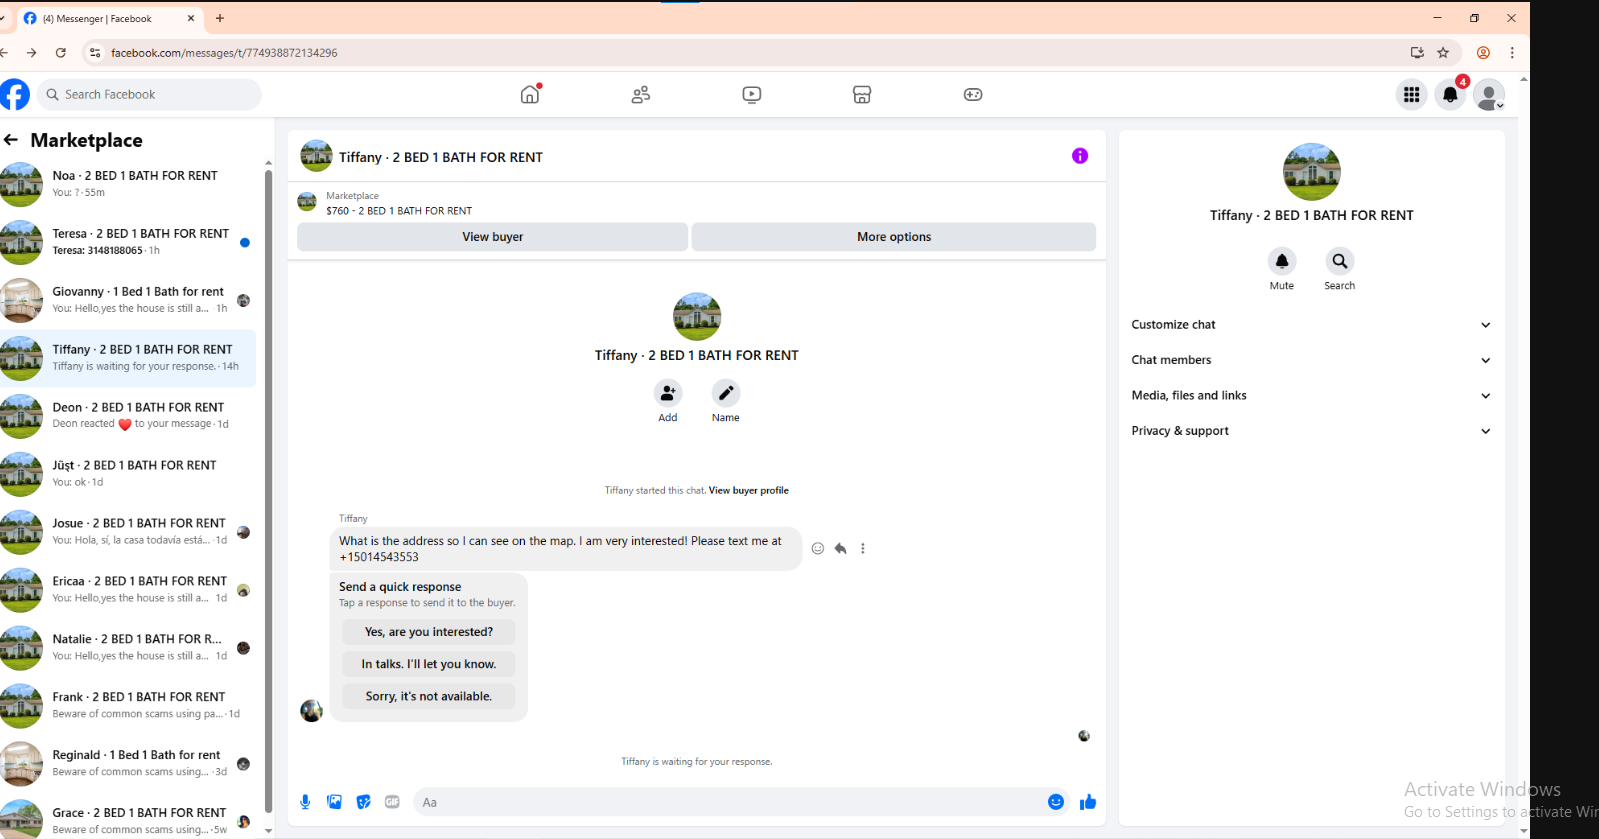Open Jüşt conversation in list

tap(128, 475)
